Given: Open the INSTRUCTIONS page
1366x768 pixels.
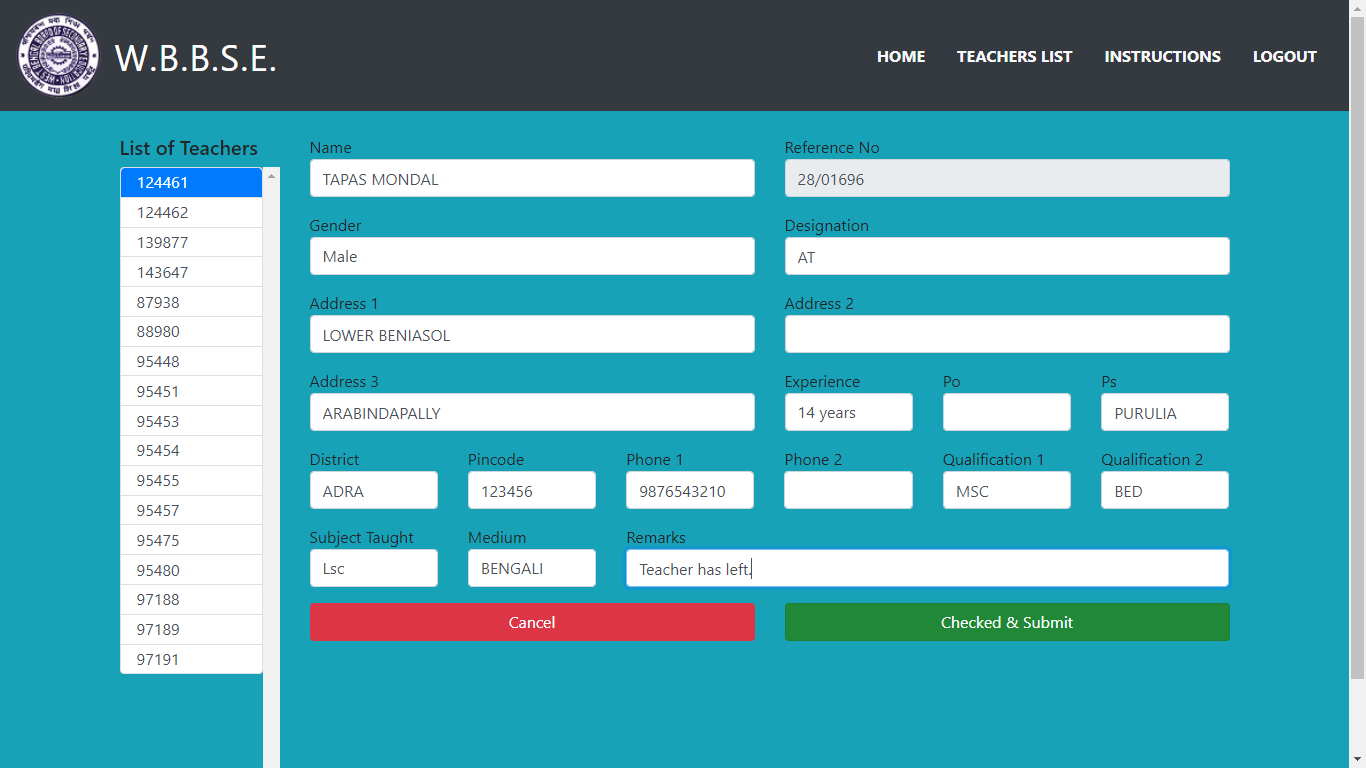Looking at the screenshot, I should (1162, 57).
